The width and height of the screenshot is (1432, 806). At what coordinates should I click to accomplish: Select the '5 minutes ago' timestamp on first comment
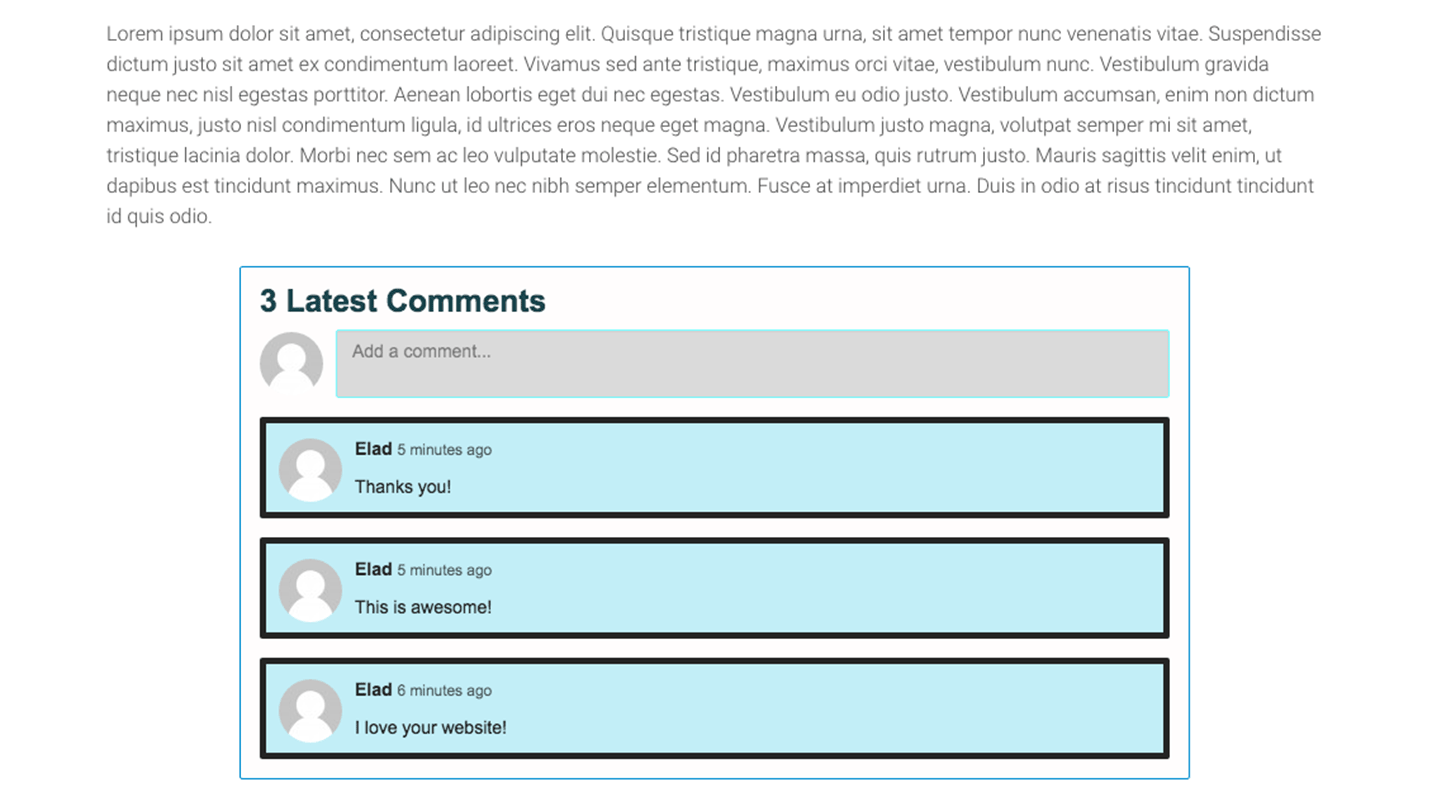[444, 450]
